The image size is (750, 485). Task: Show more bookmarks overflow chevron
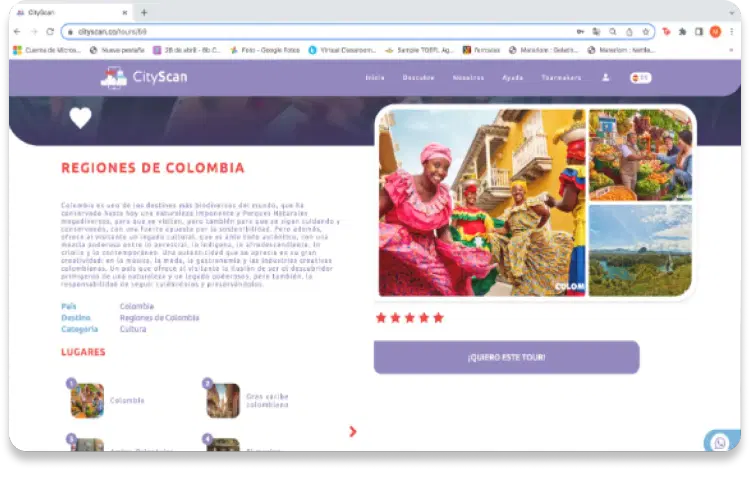(731, 50)
